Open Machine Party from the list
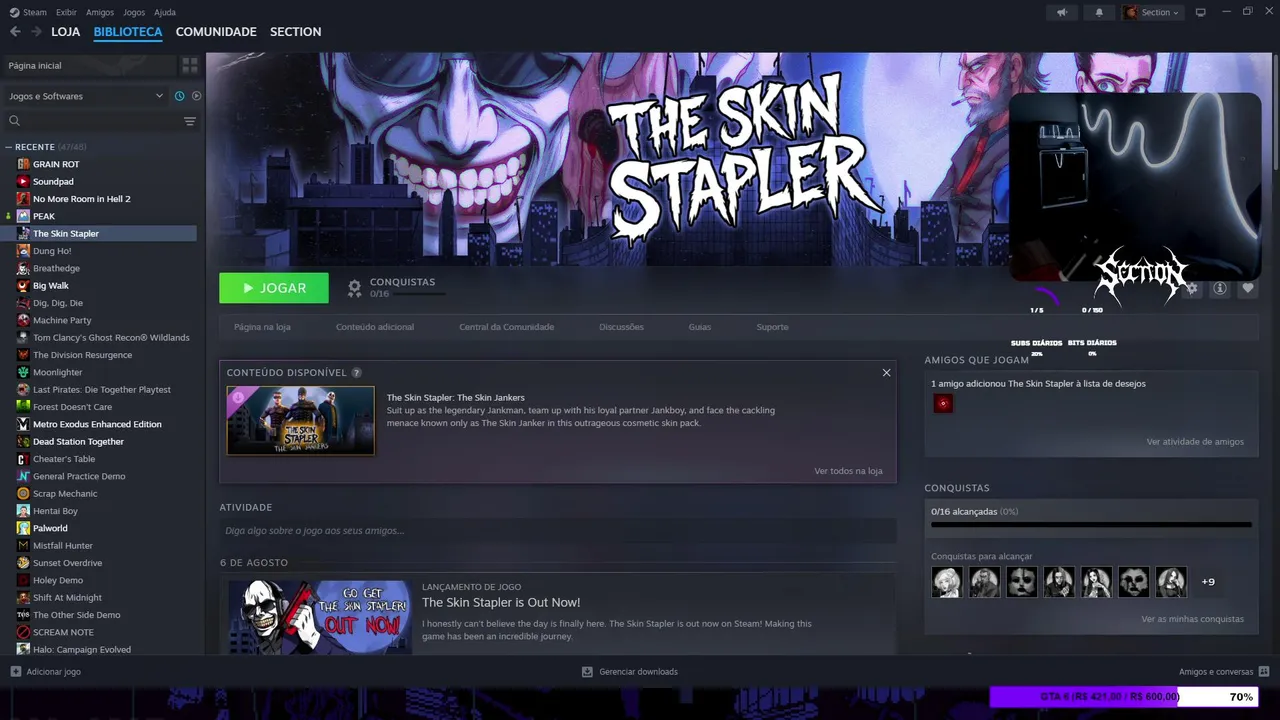The image size is (1280, 720). coord(62,320)
